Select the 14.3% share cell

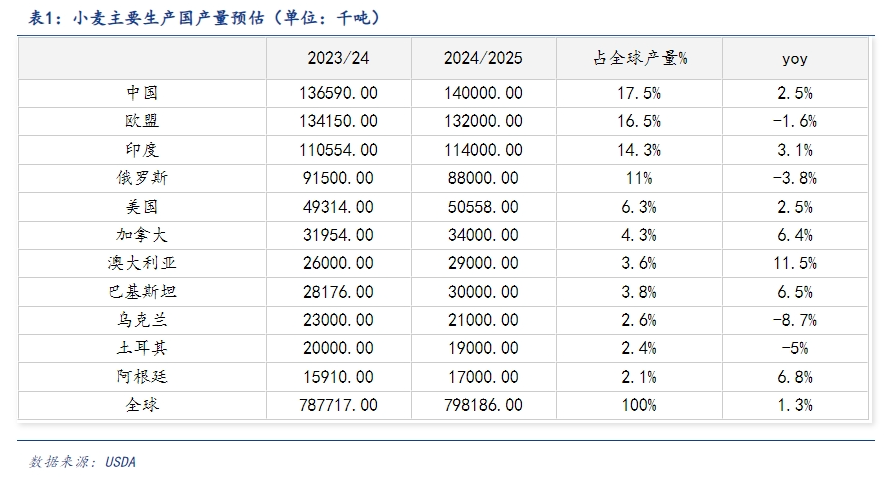(x=639, y=150)
